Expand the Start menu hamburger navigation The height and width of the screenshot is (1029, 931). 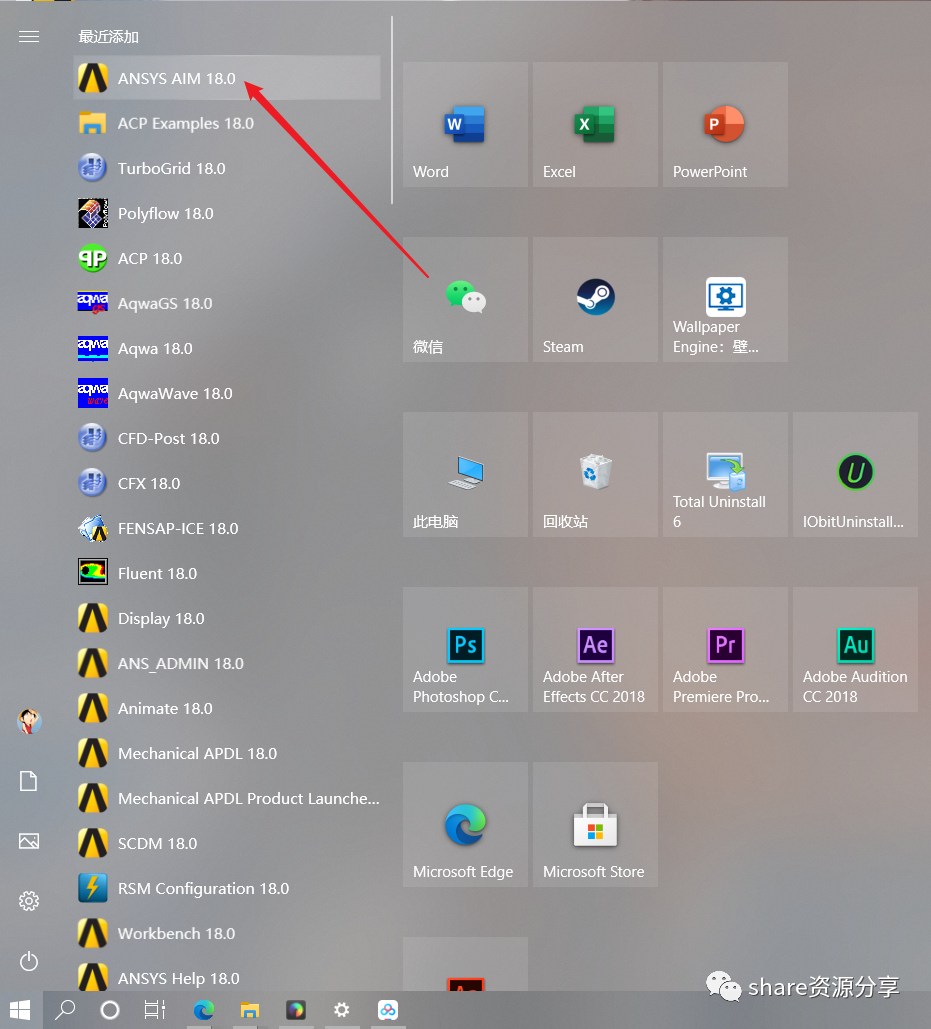tap(29, 37)
